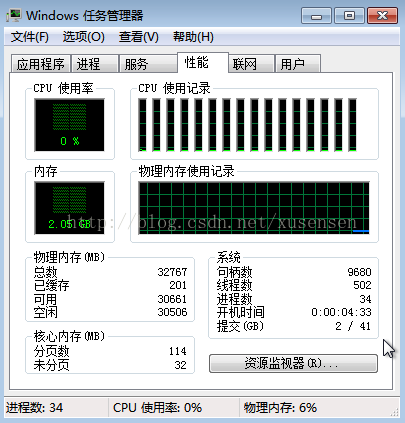Click cached memory value 201
The height and width of the screenshot is (423, 405).
(178, 285)
